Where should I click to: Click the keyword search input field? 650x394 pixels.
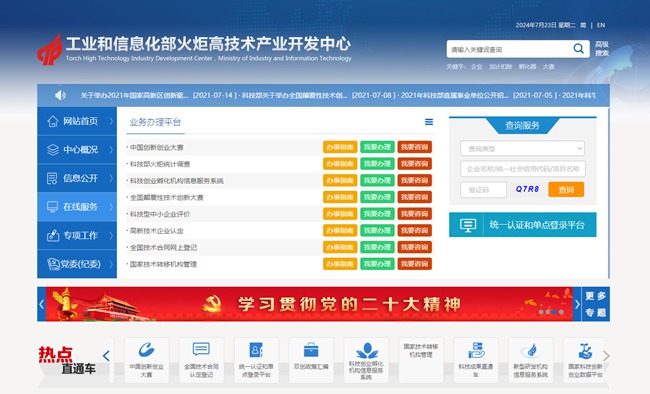pyautogui.click(x=509, y=49)
